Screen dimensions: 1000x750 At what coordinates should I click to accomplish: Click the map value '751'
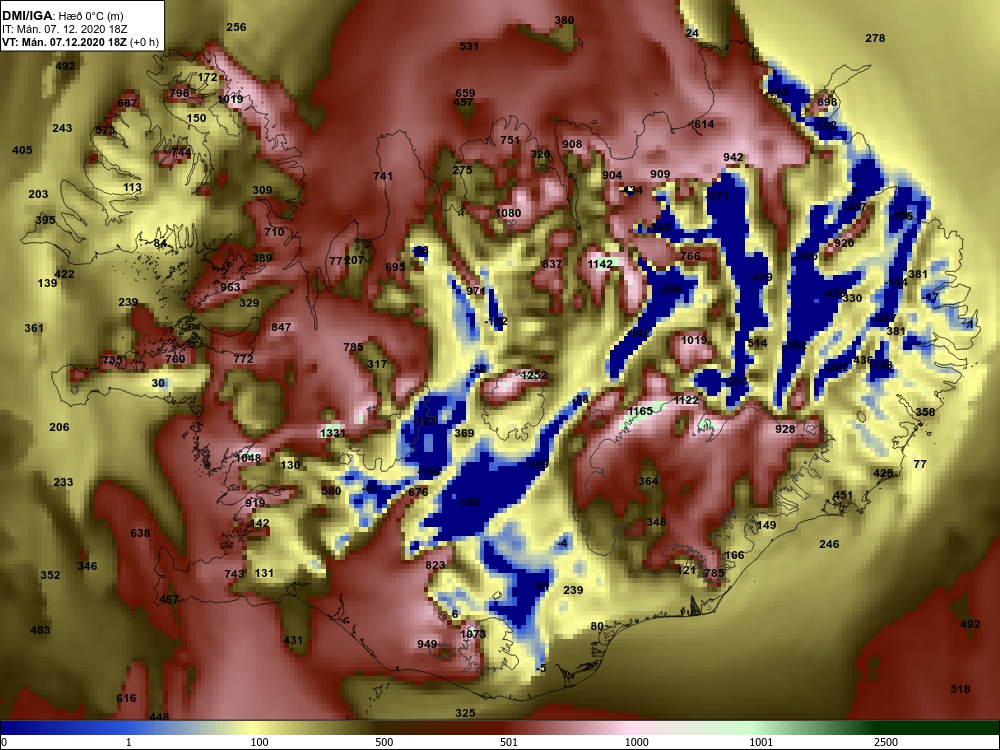point(510,140)
